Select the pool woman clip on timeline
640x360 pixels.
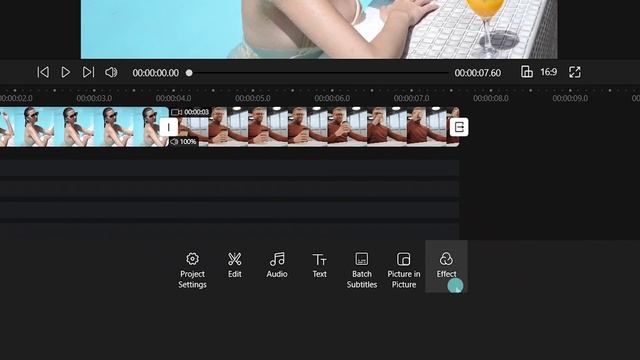tap(84, 127)
